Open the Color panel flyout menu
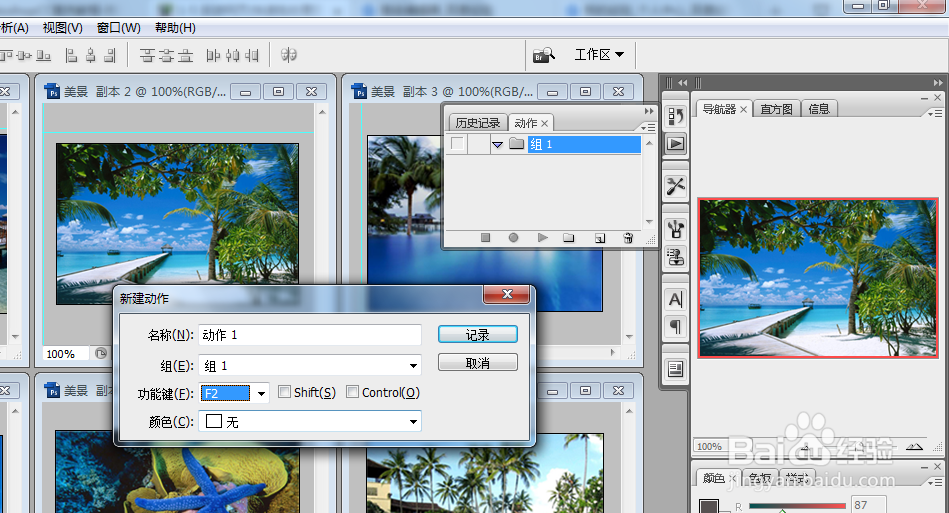 click(x=935, y=482)
